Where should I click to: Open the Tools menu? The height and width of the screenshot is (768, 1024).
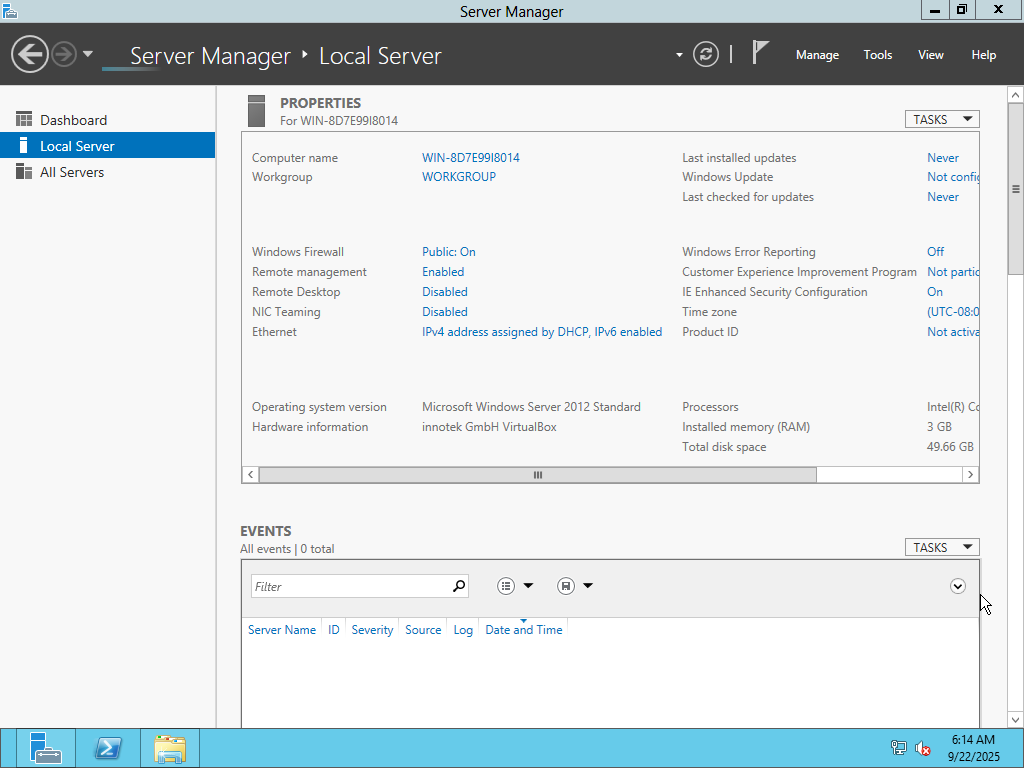coord(877,55)
